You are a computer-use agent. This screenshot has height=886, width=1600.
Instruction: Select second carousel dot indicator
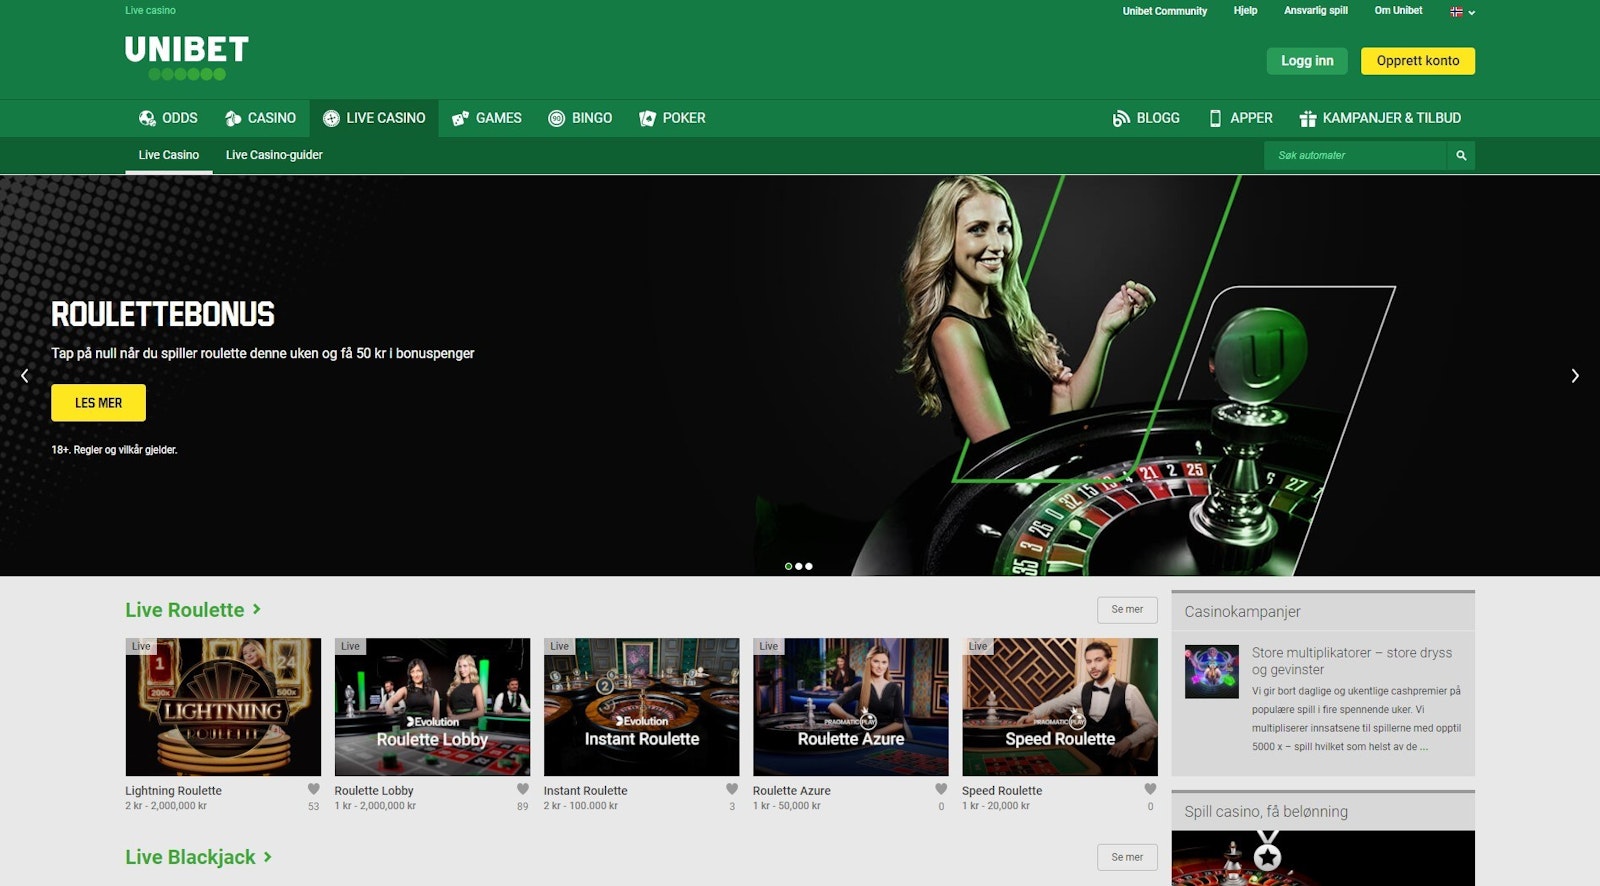798,566
